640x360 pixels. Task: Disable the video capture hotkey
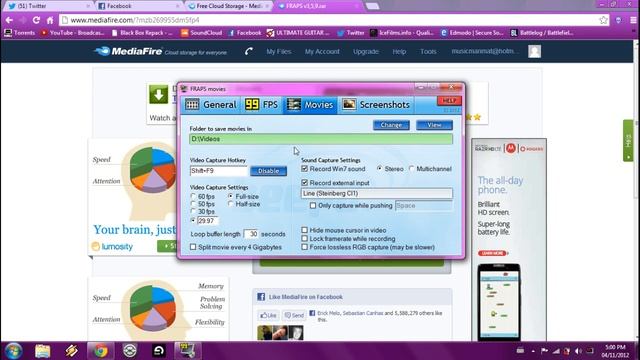(x=268, y=171)
